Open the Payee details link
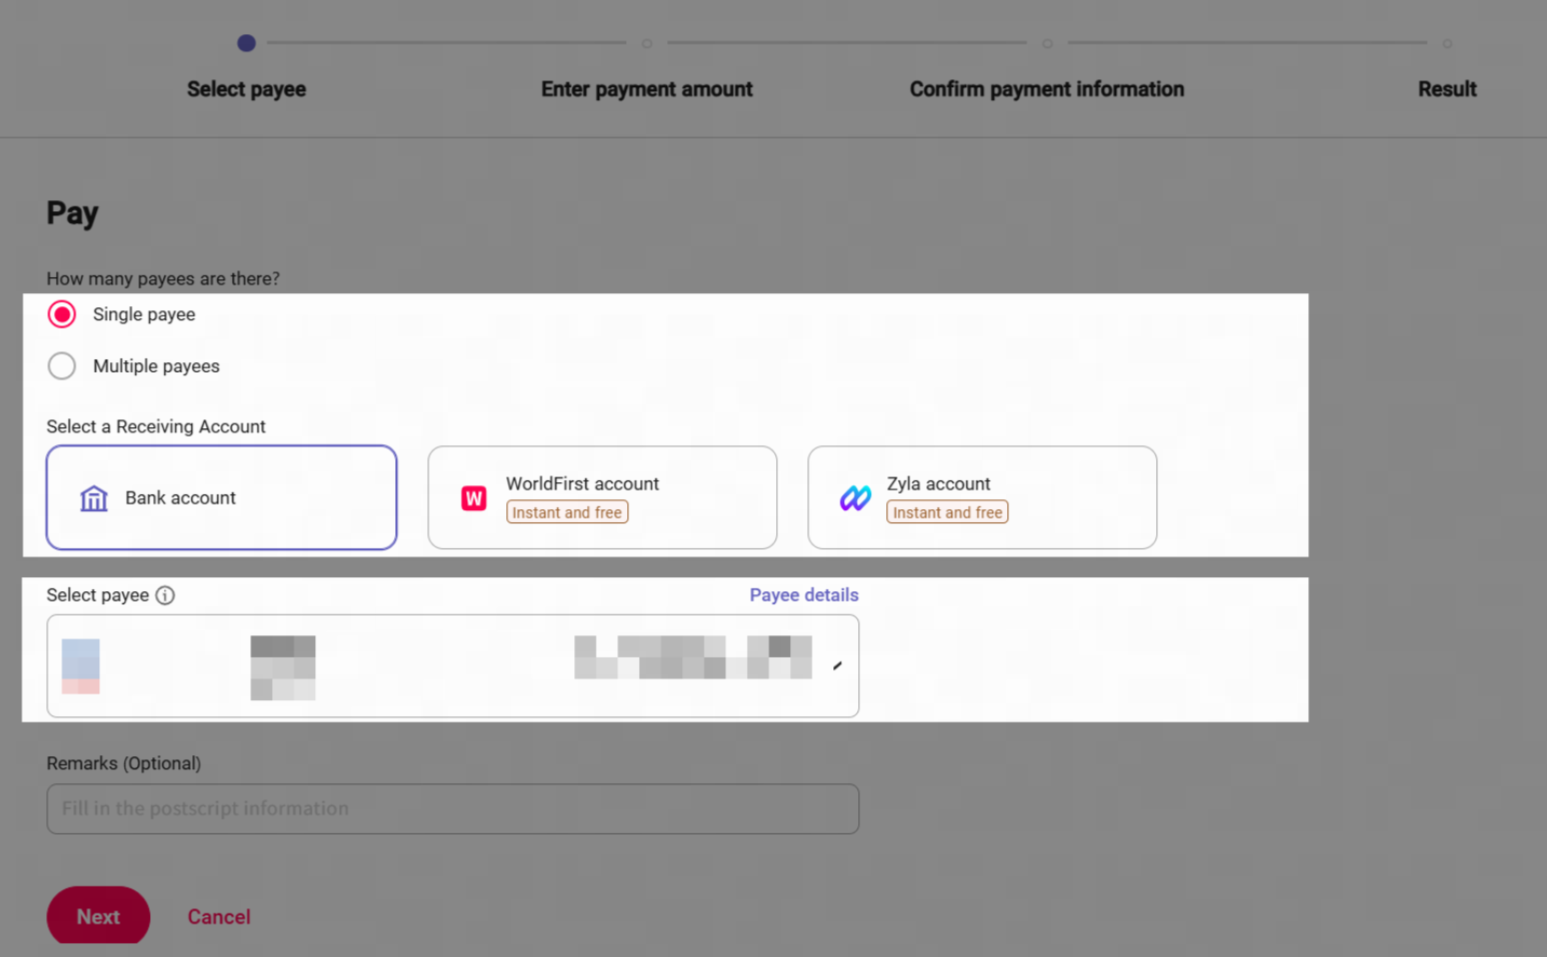 point(804,595)
